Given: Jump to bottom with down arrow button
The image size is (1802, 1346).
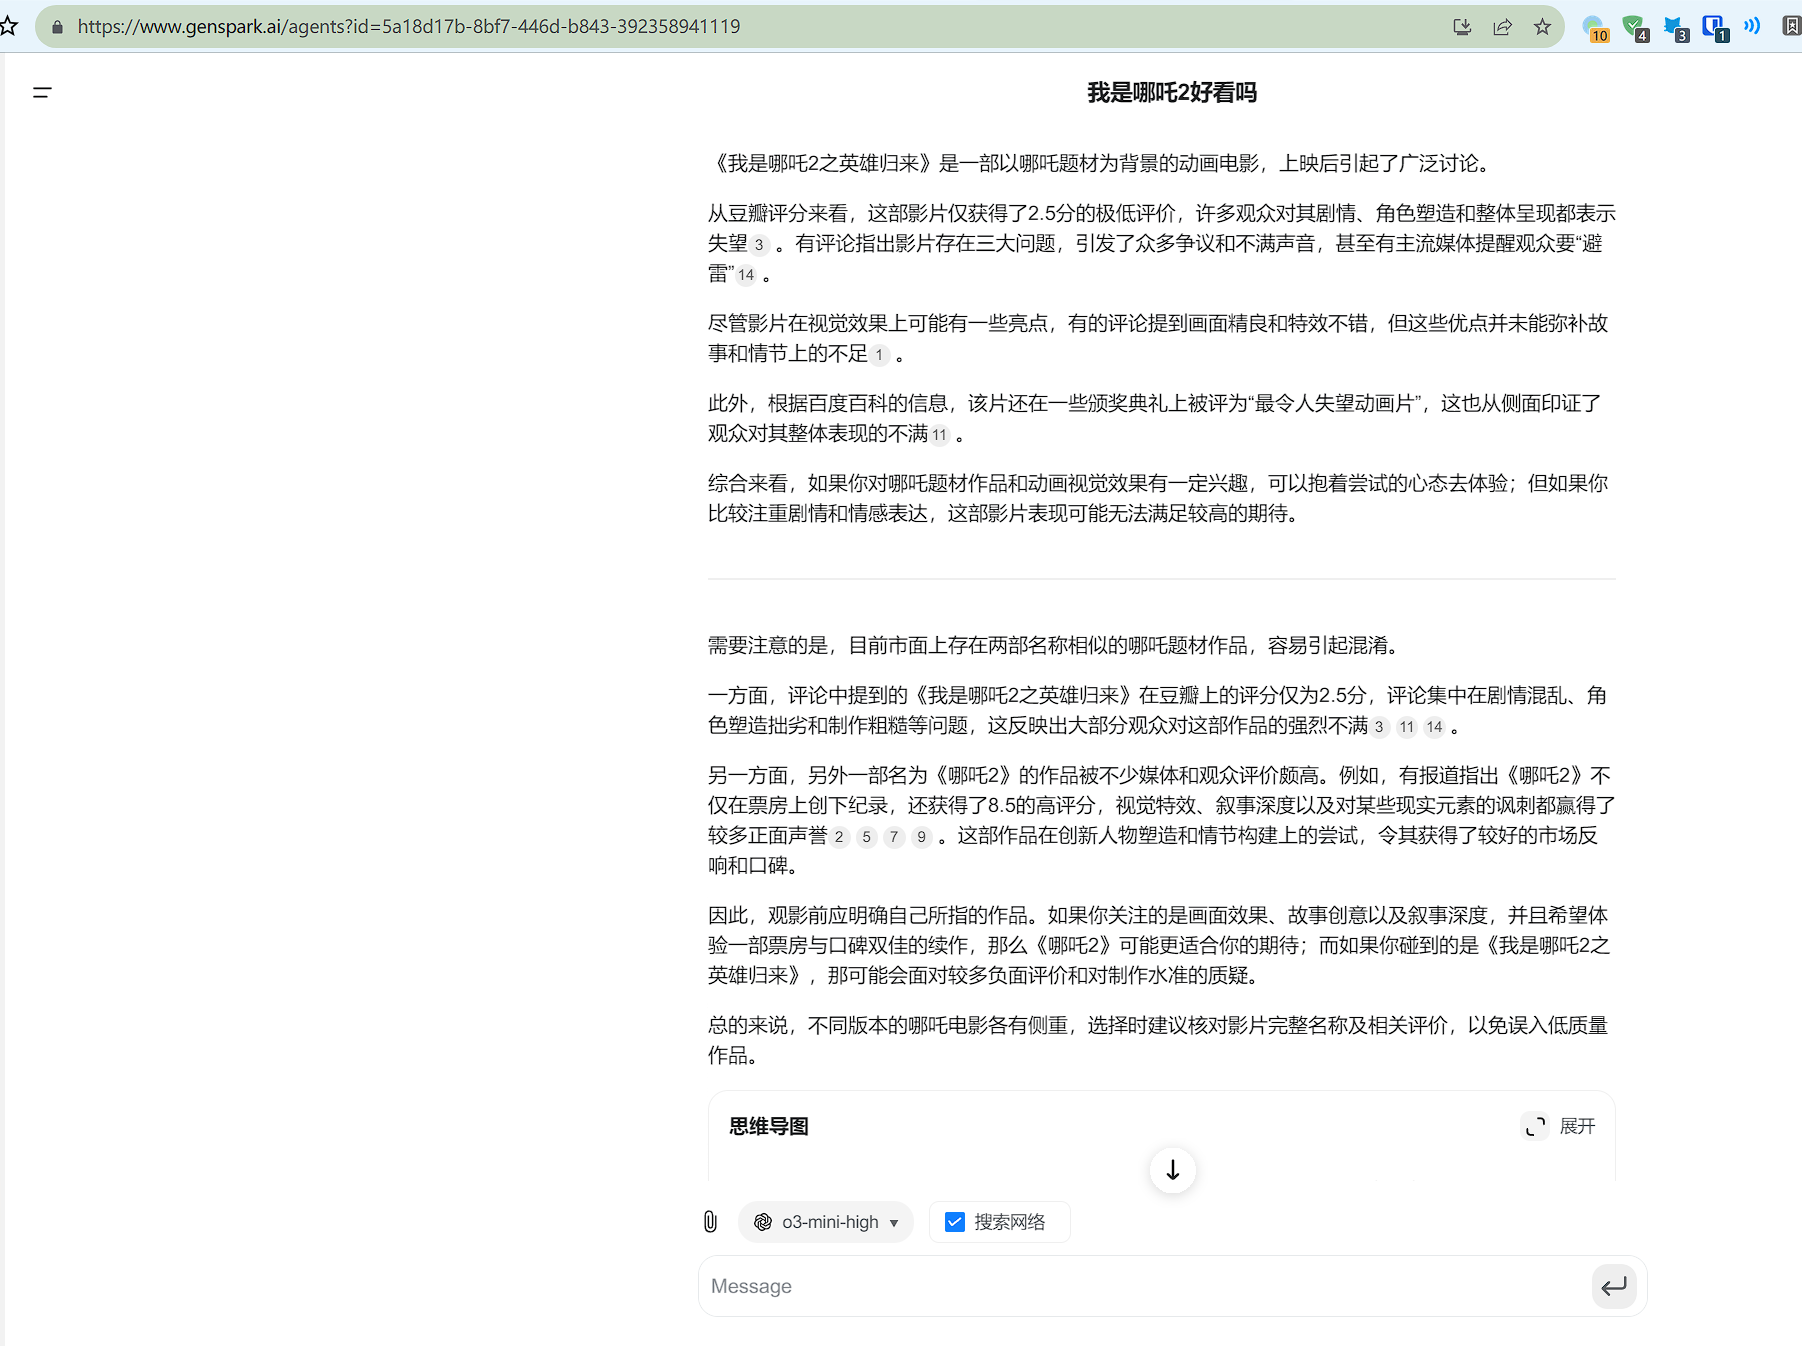Looking at the screenshot, I should pyautogui.click(x=1172, y=1169).
